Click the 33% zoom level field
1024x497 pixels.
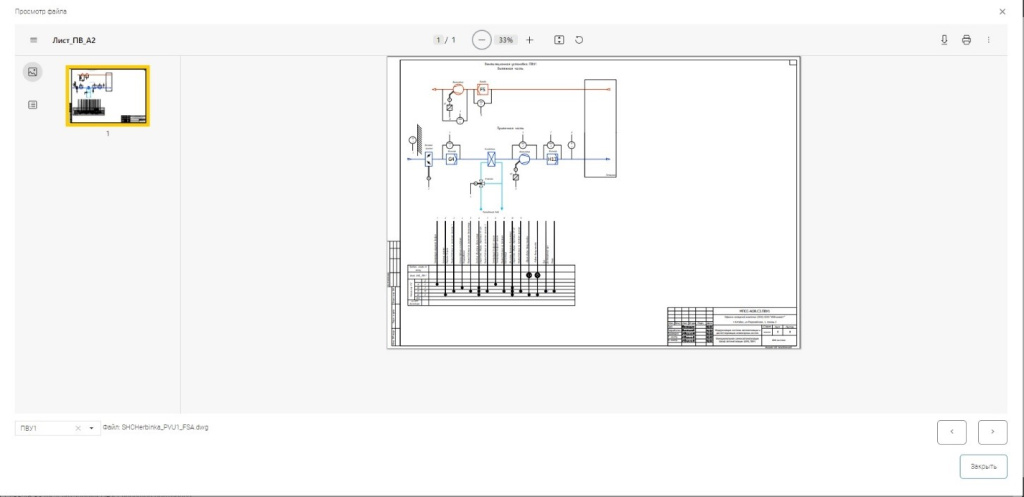(506, 40)
